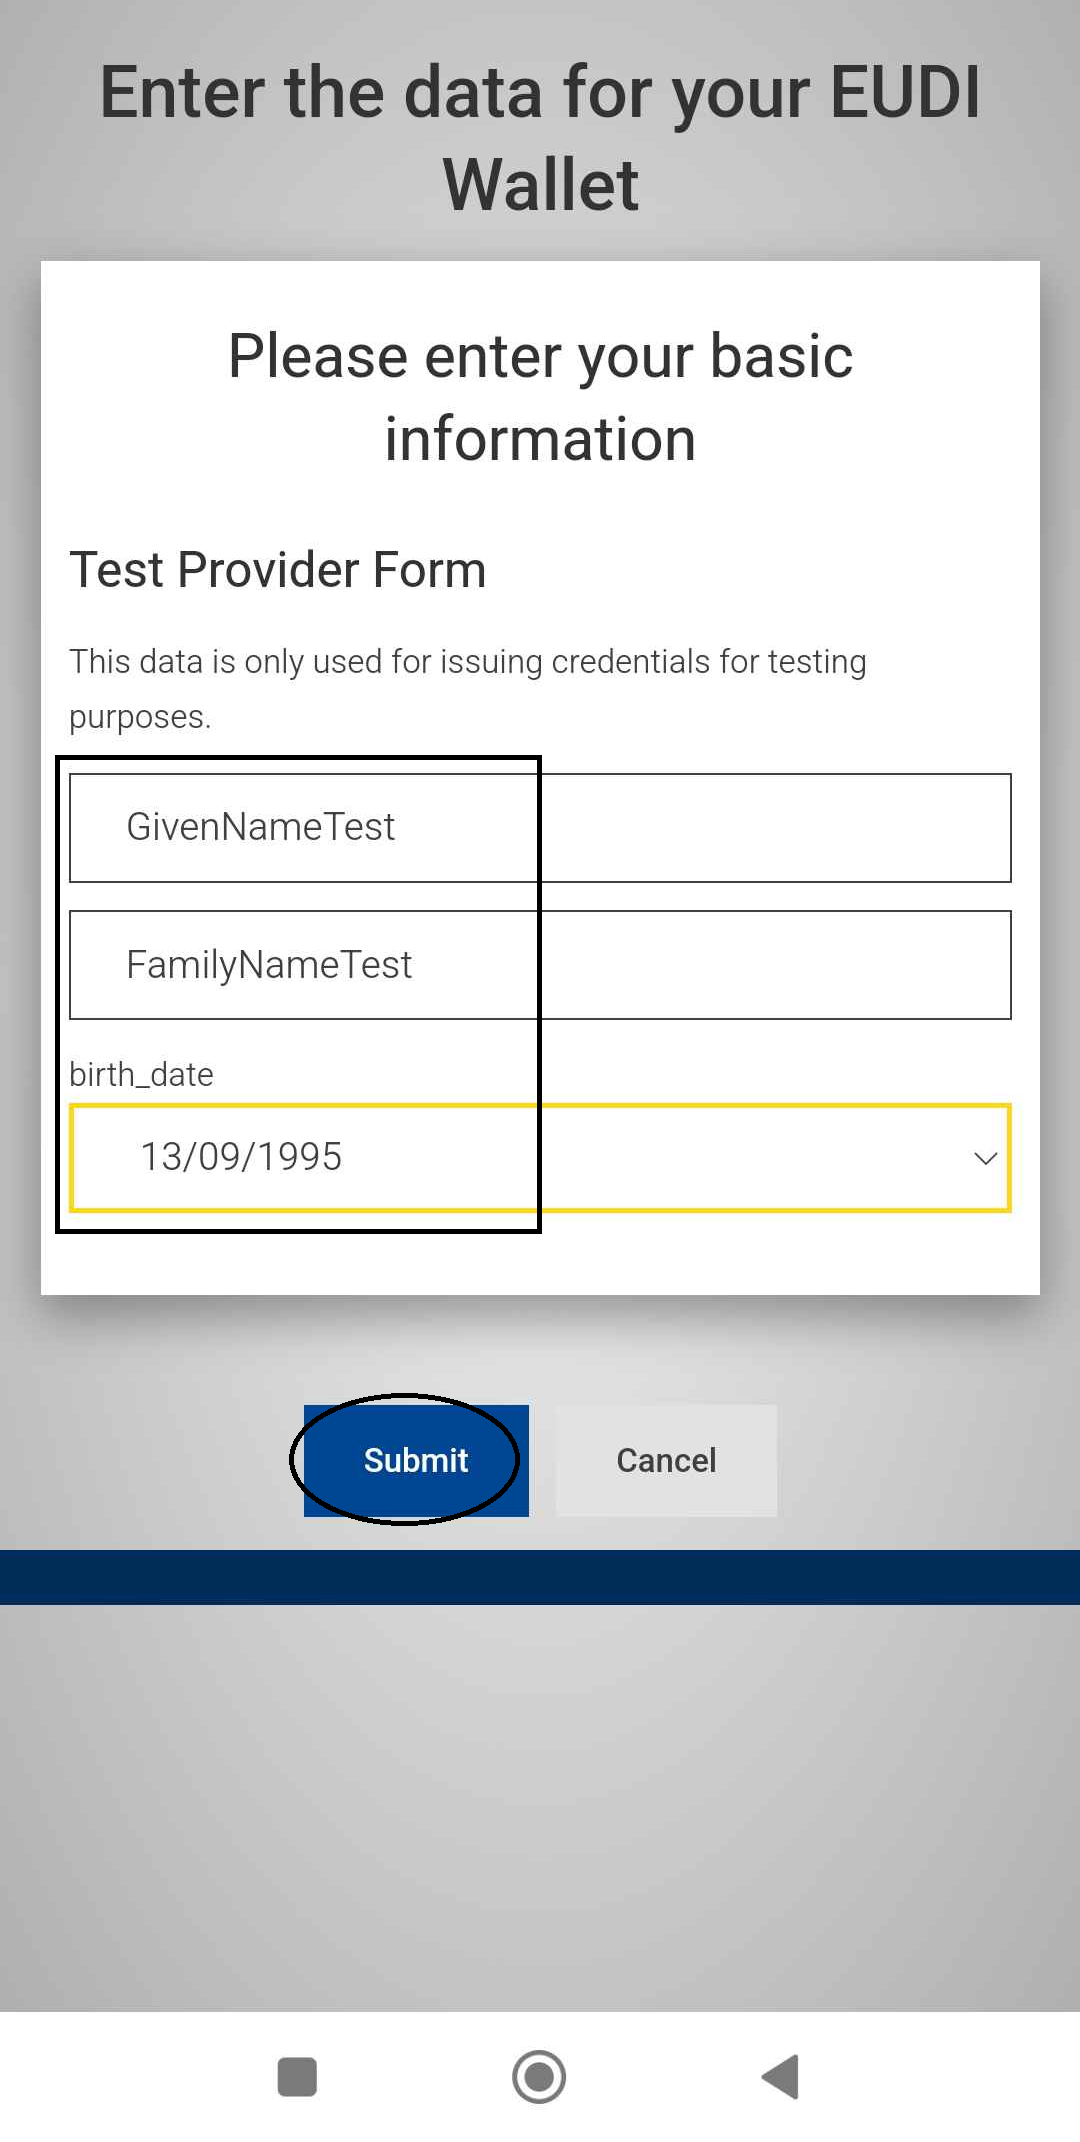Tap the "Test Provider Form" heading

277,570
